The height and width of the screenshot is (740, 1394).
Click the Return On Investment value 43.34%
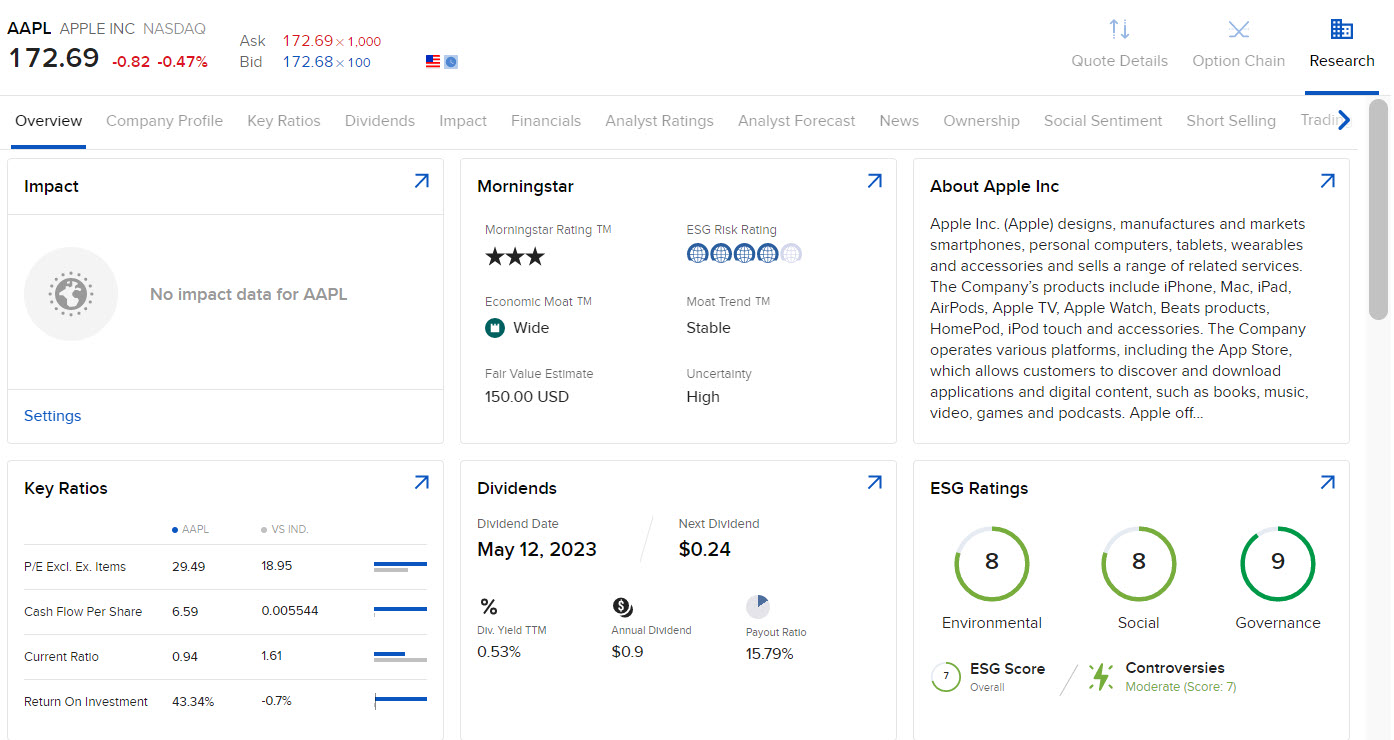193,701
